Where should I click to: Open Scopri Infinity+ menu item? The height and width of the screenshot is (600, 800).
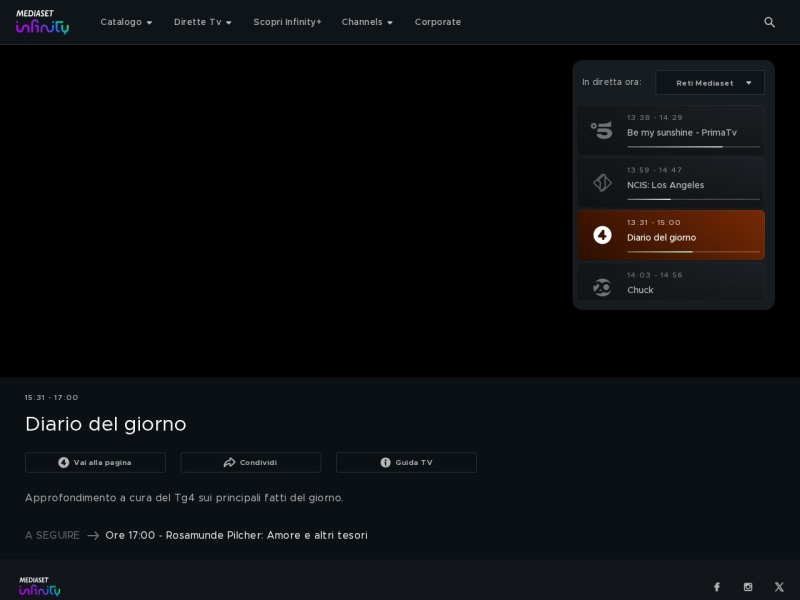(287, 22)
